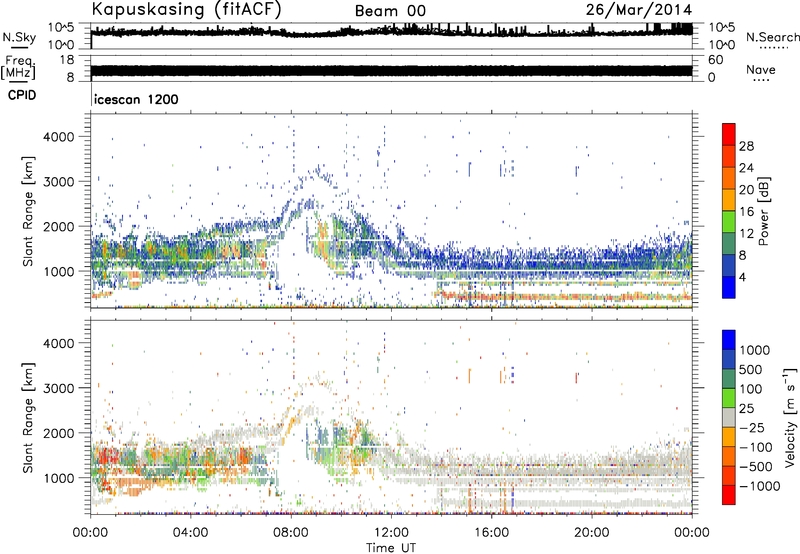Click the 'Slant Range [km]' label of velocity panel
The height and width of the screenshot is (554, 800).
coord(28,417)
